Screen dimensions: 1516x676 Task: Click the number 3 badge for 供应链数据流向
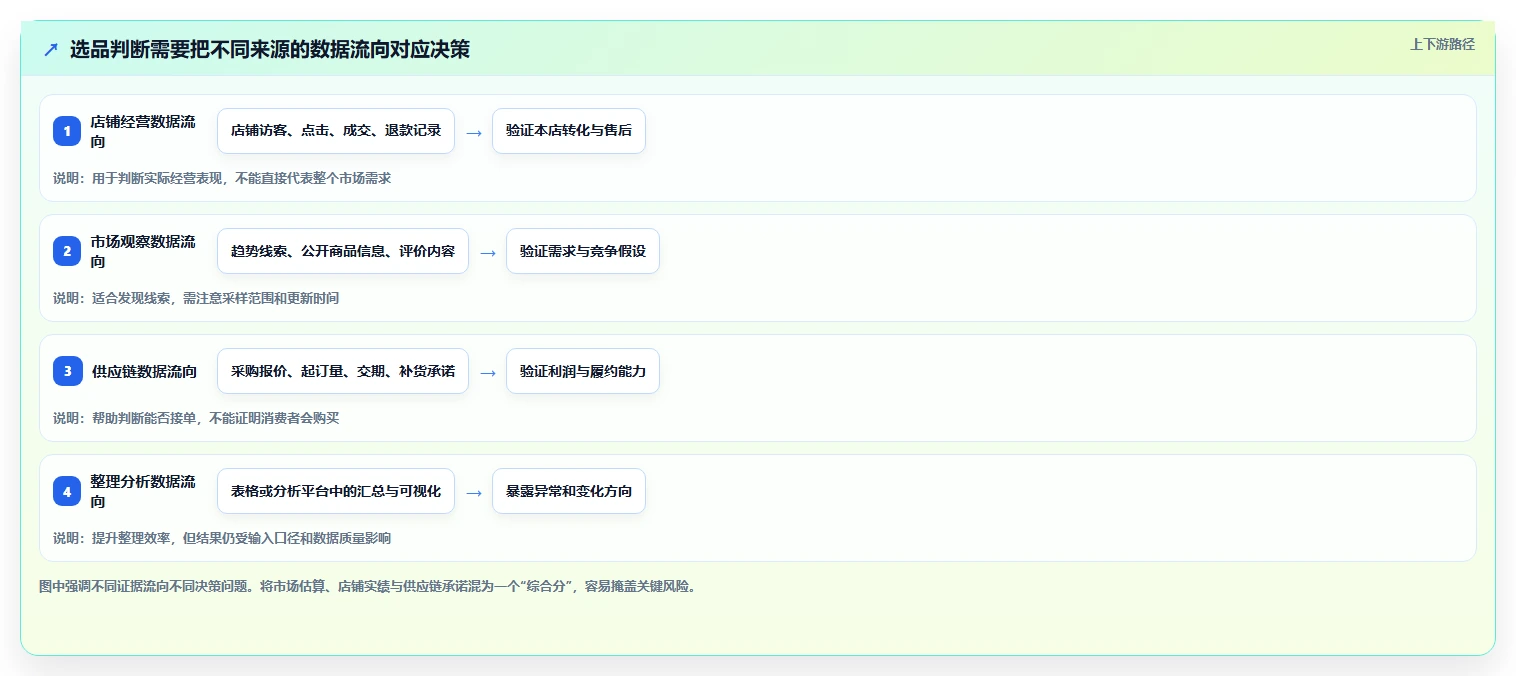tap(67, 371)
